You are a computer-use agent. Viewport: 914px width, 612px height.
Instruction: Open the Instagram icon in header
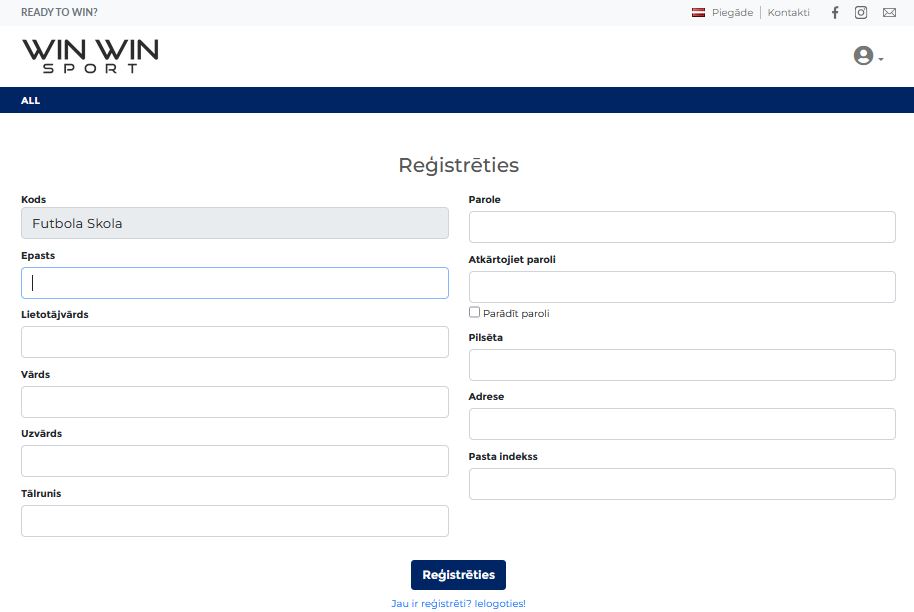pos(861,13)
